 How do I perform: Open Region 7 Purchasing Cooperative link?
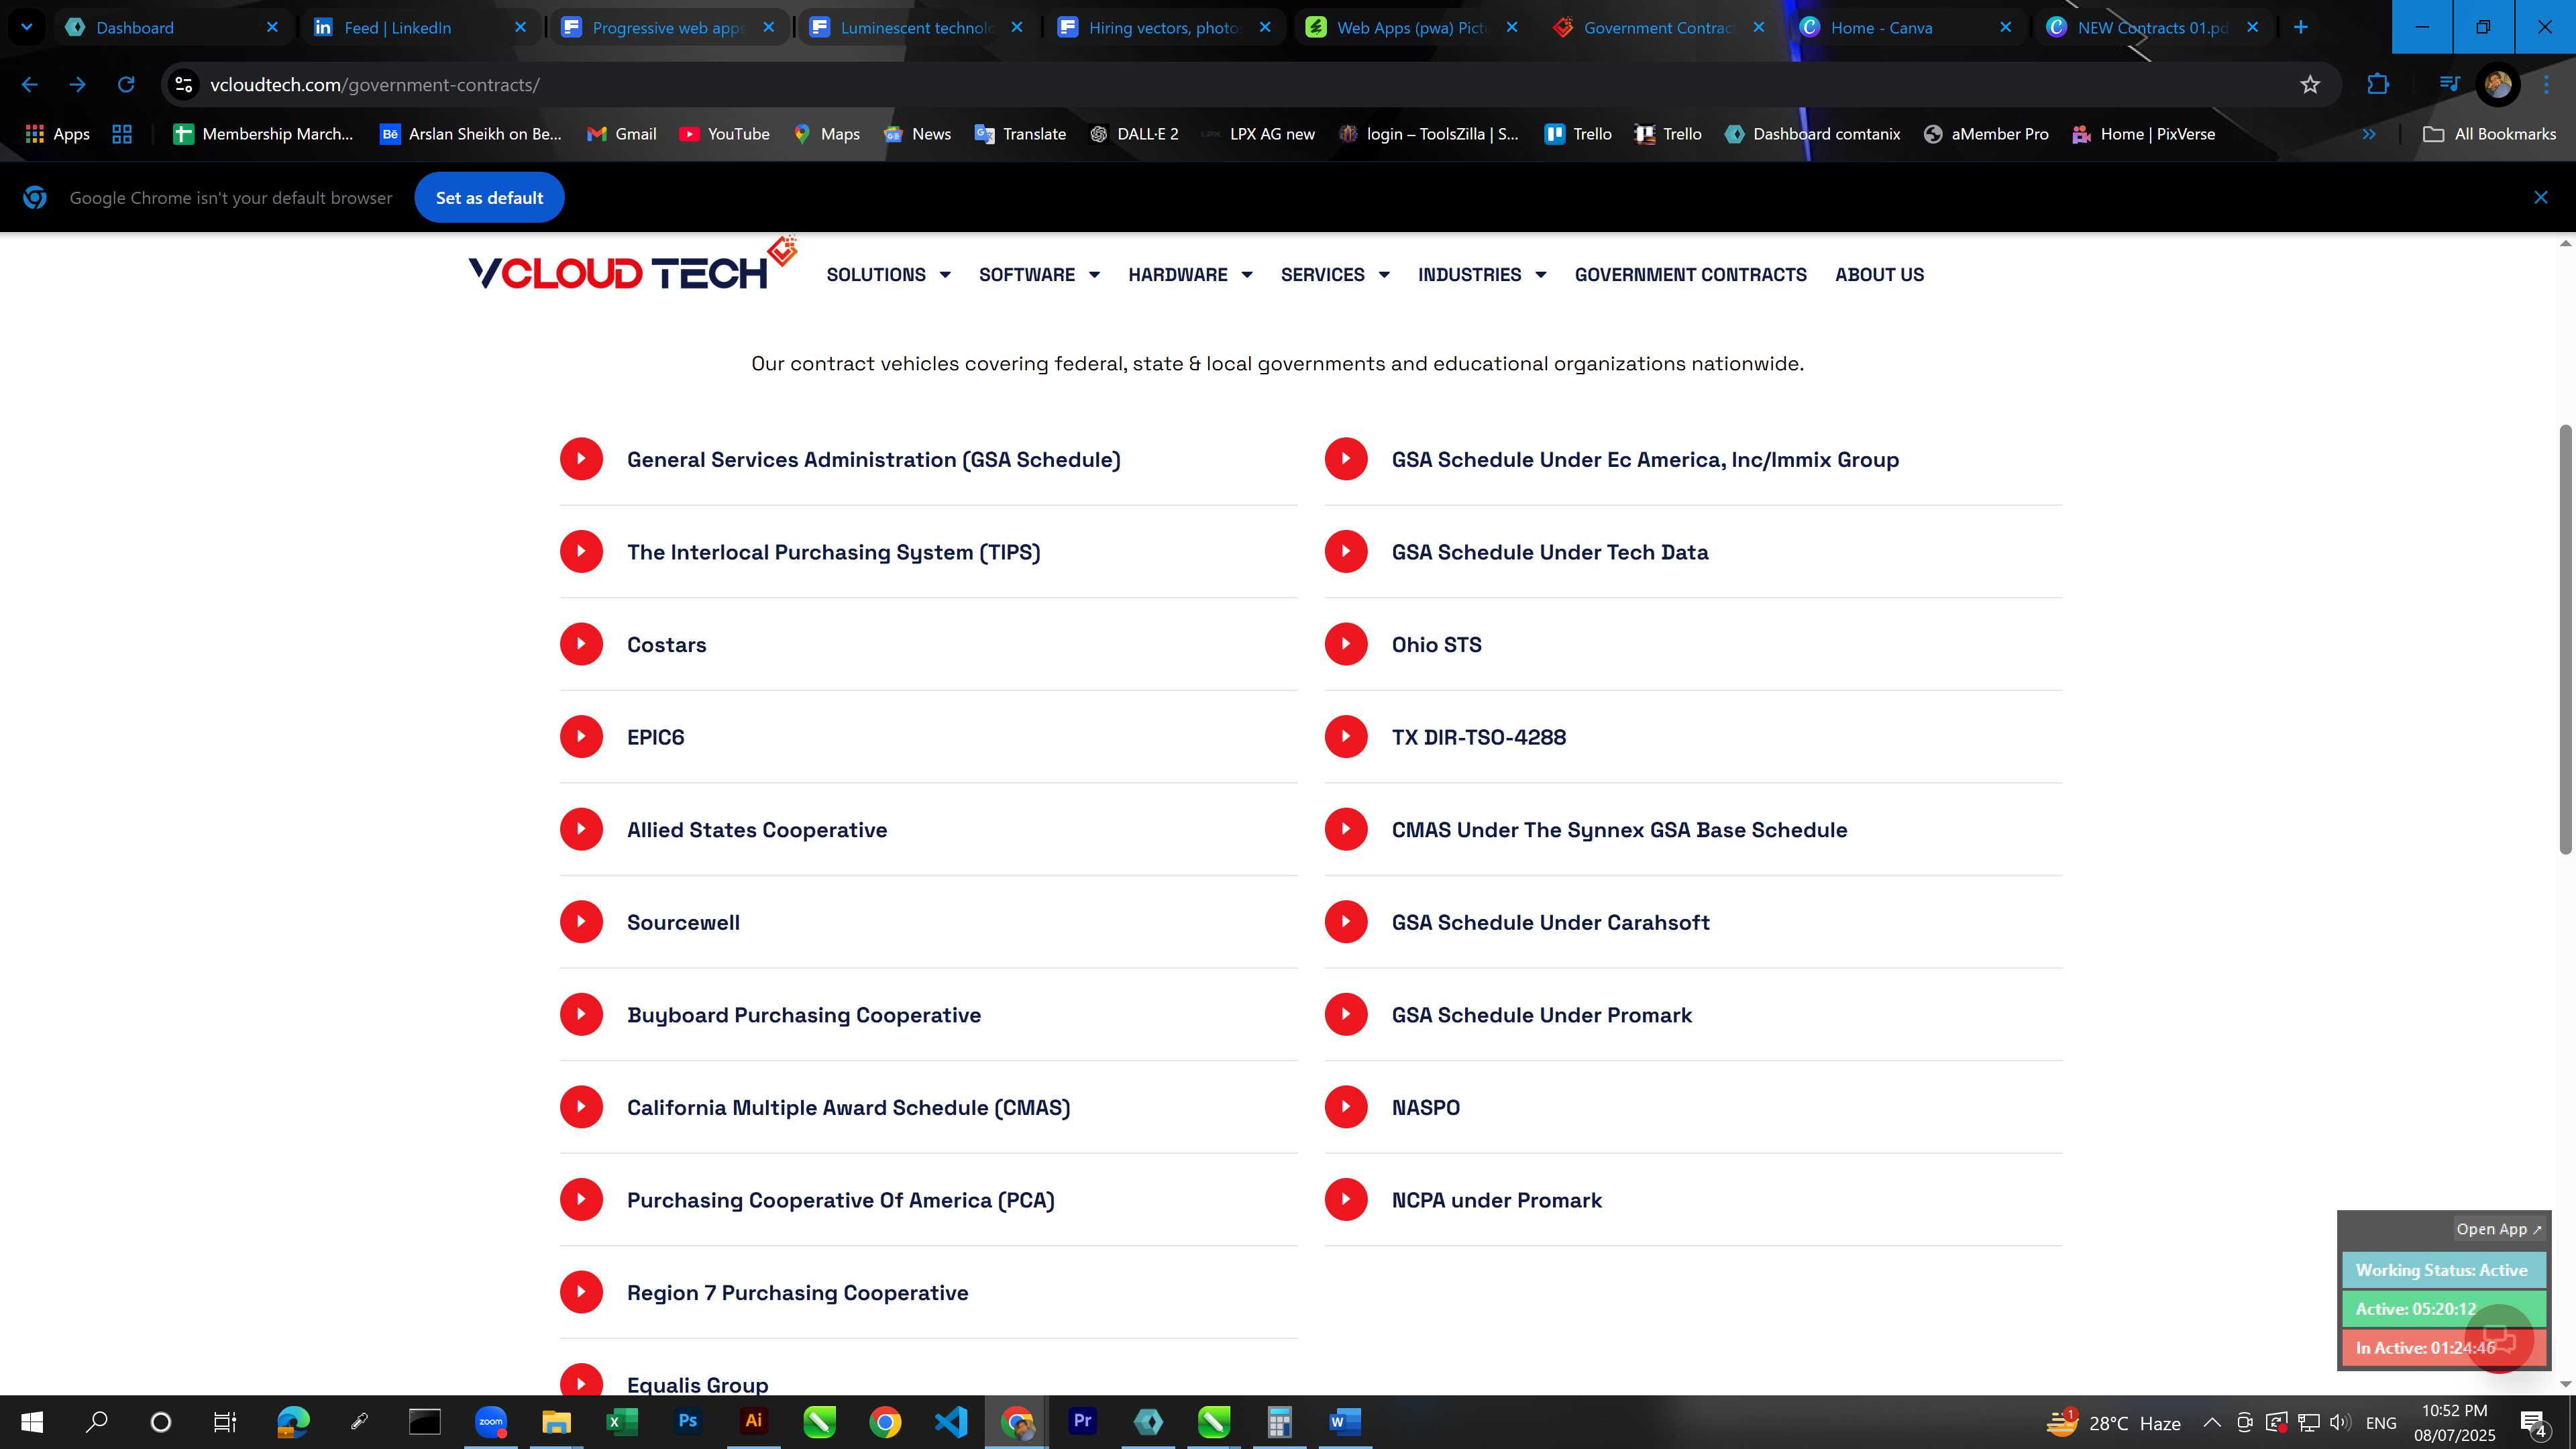click(x=797, y=1292)
